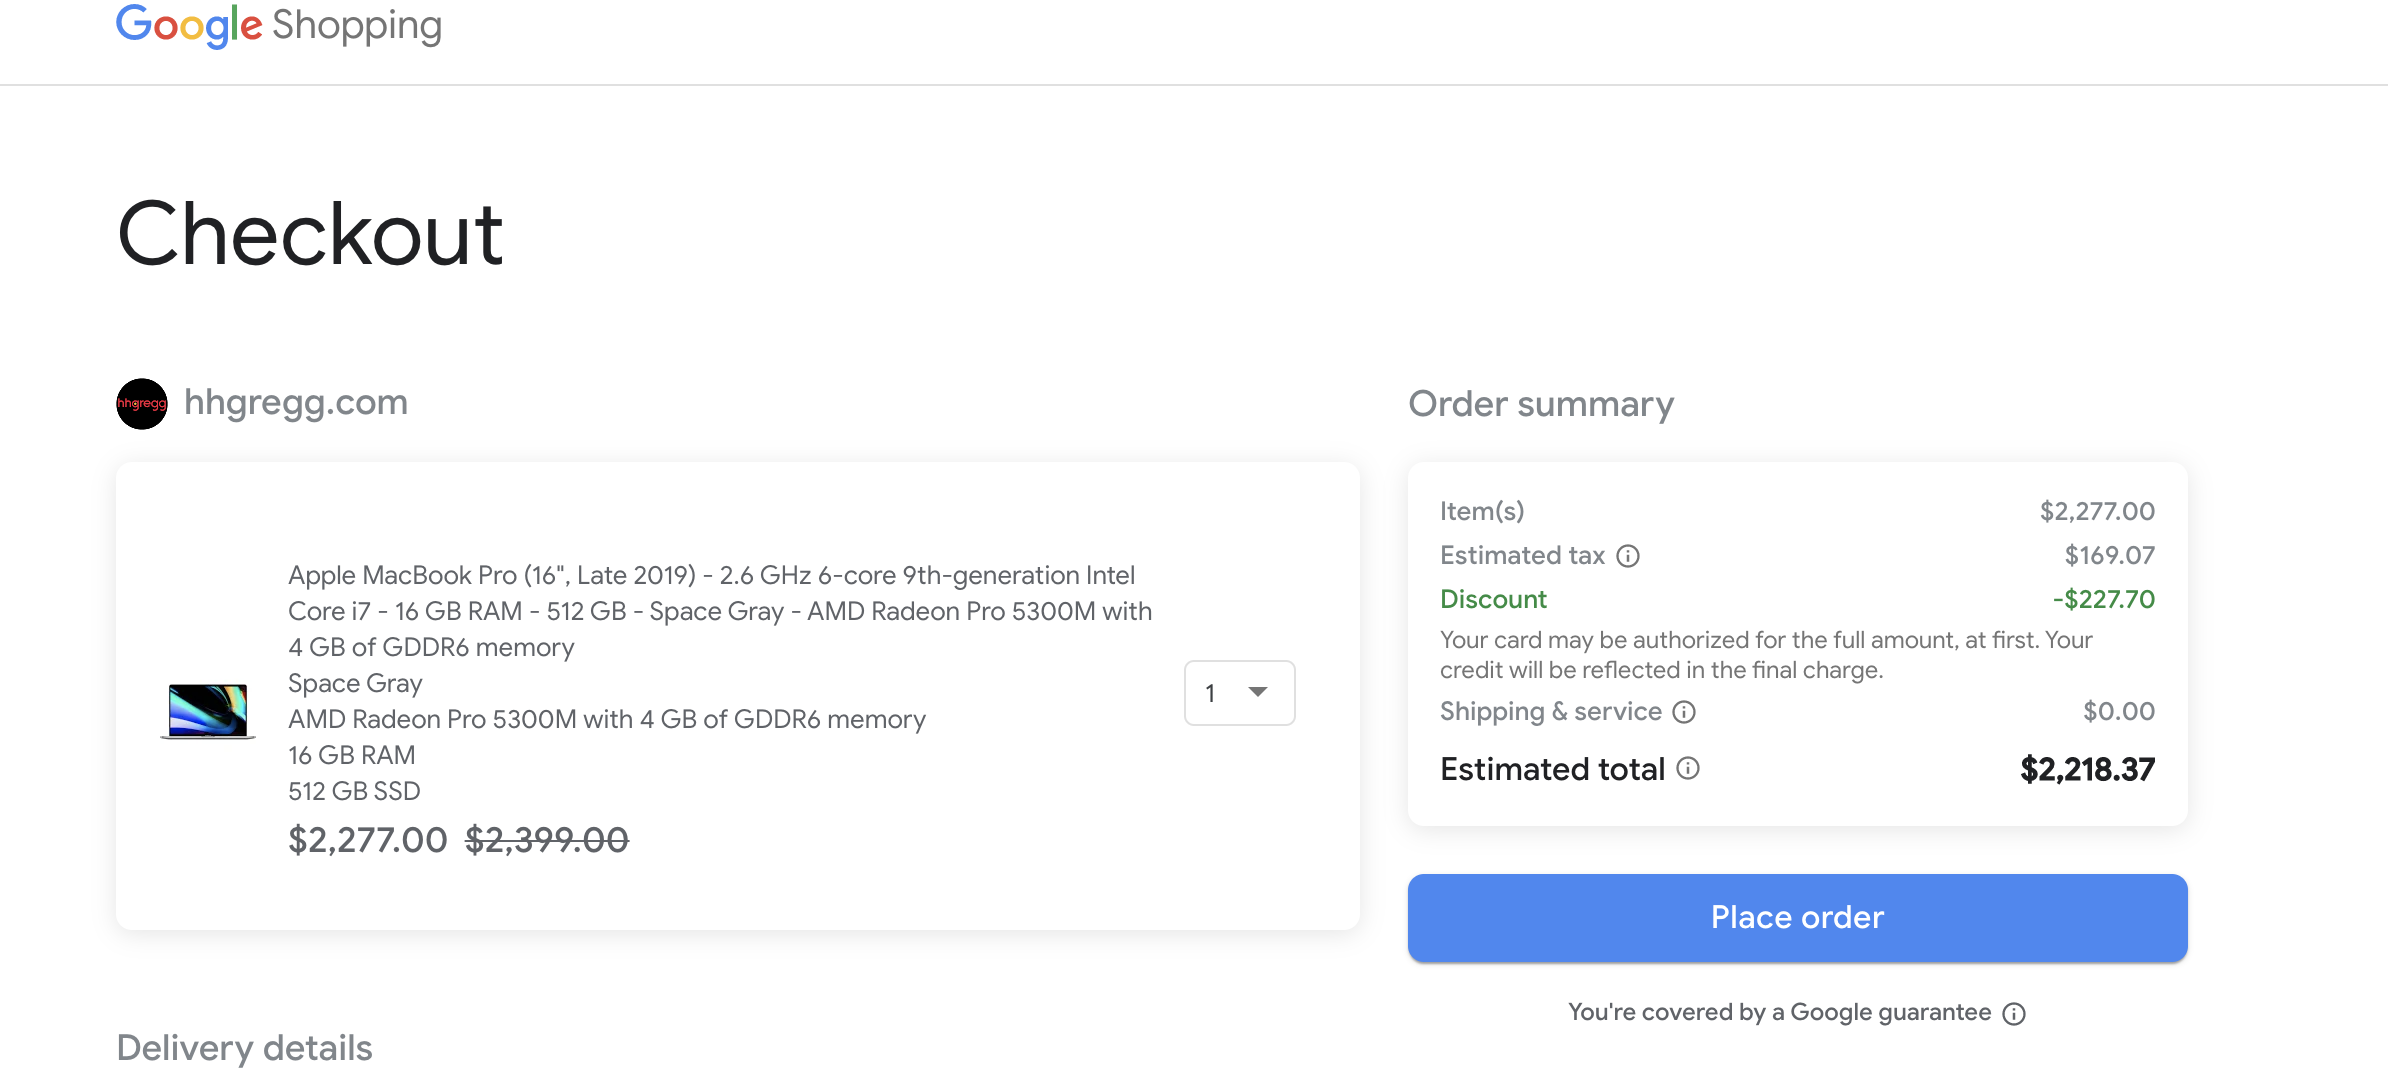Open the Google guarantee info icon
The width and height of the screenshot is (2388, 1082).
[x=2014, y=1012]
